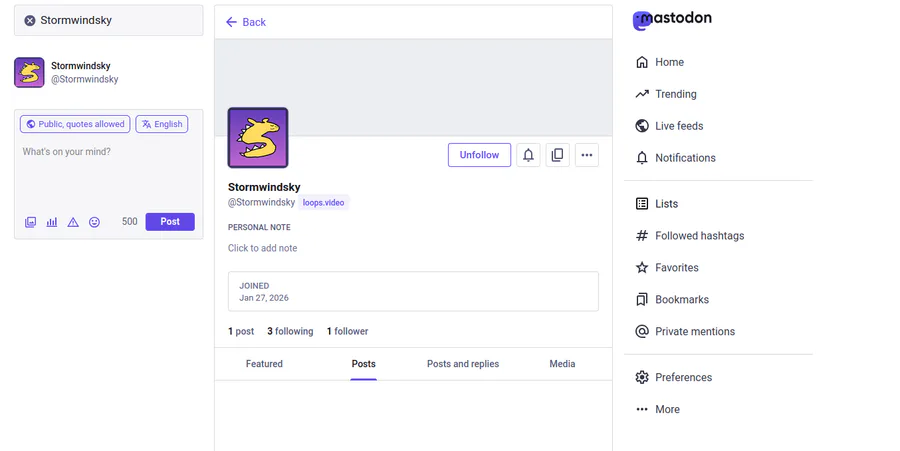900x451 pixels.
Task: Expand the More menu in the sidebar
Action: tap(658, 409)
